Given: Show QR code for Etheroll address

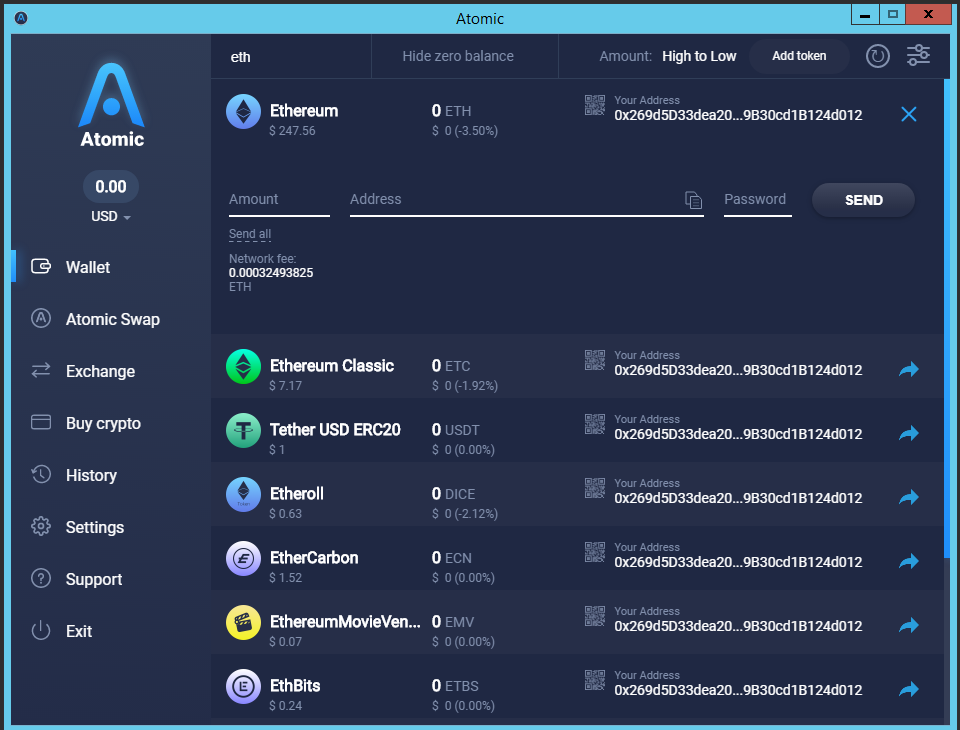Looking at the screenshot, I should click(x=594, y=488).
